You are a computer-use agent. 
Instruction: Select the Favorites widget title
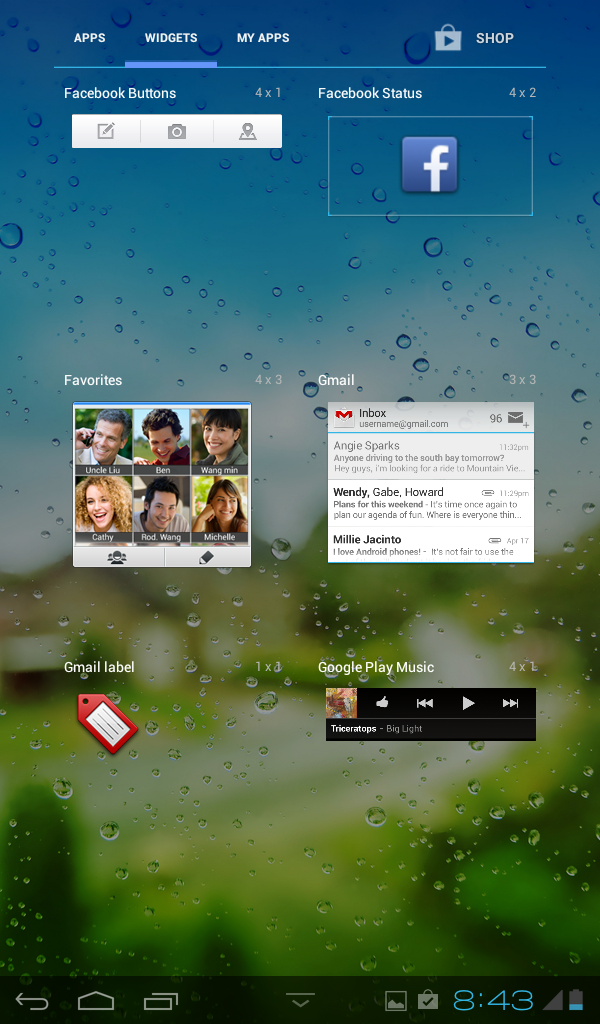coord(93,380)
